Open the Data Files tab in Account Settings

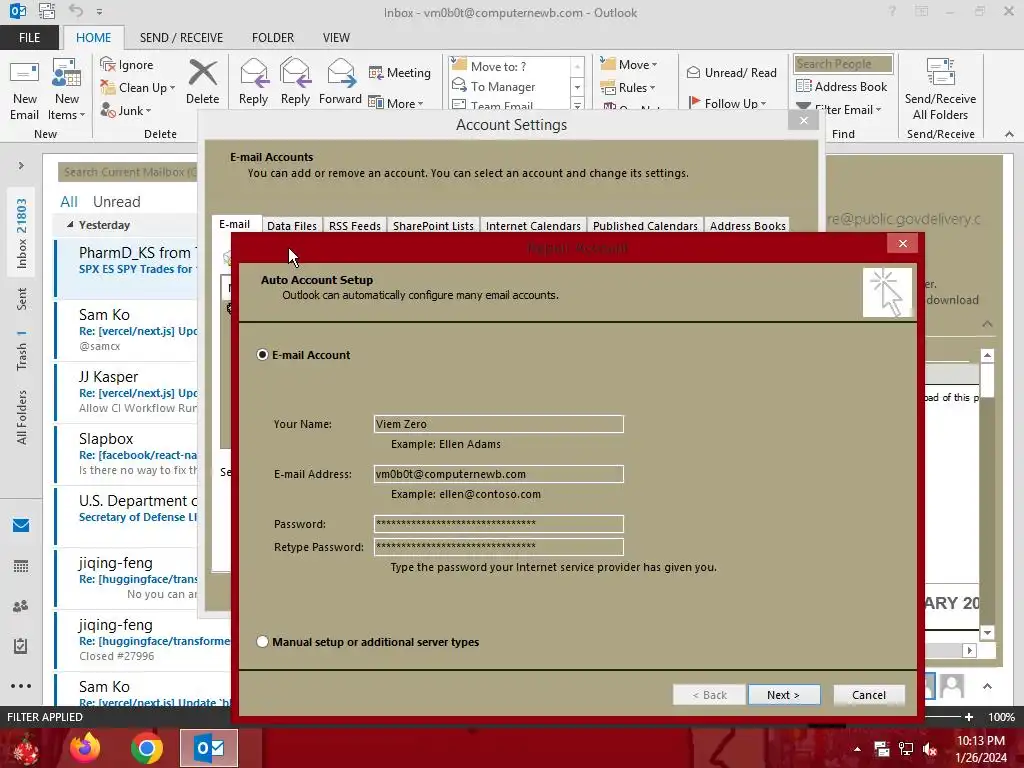[x=292, y=225]
